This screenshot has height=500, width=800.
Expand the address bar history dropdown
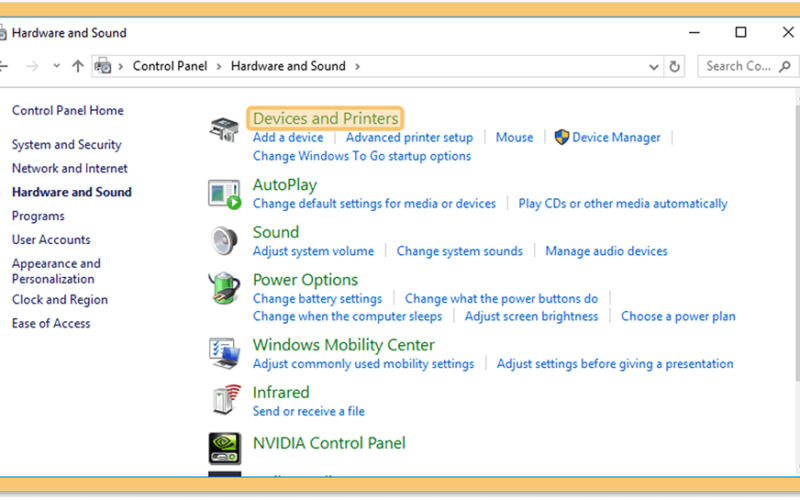pyautogui.click(x=653, y=67)
